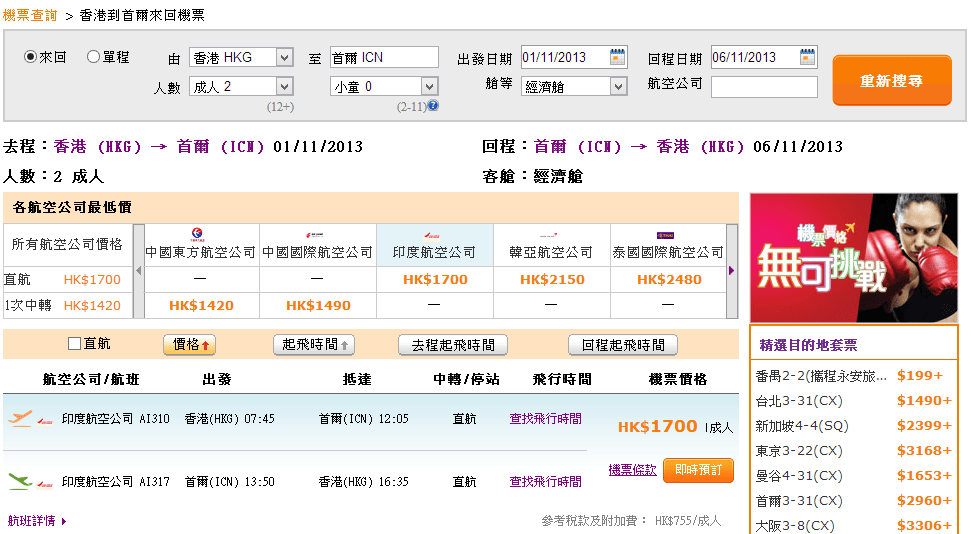Click the child age help icon

(434, 106)
